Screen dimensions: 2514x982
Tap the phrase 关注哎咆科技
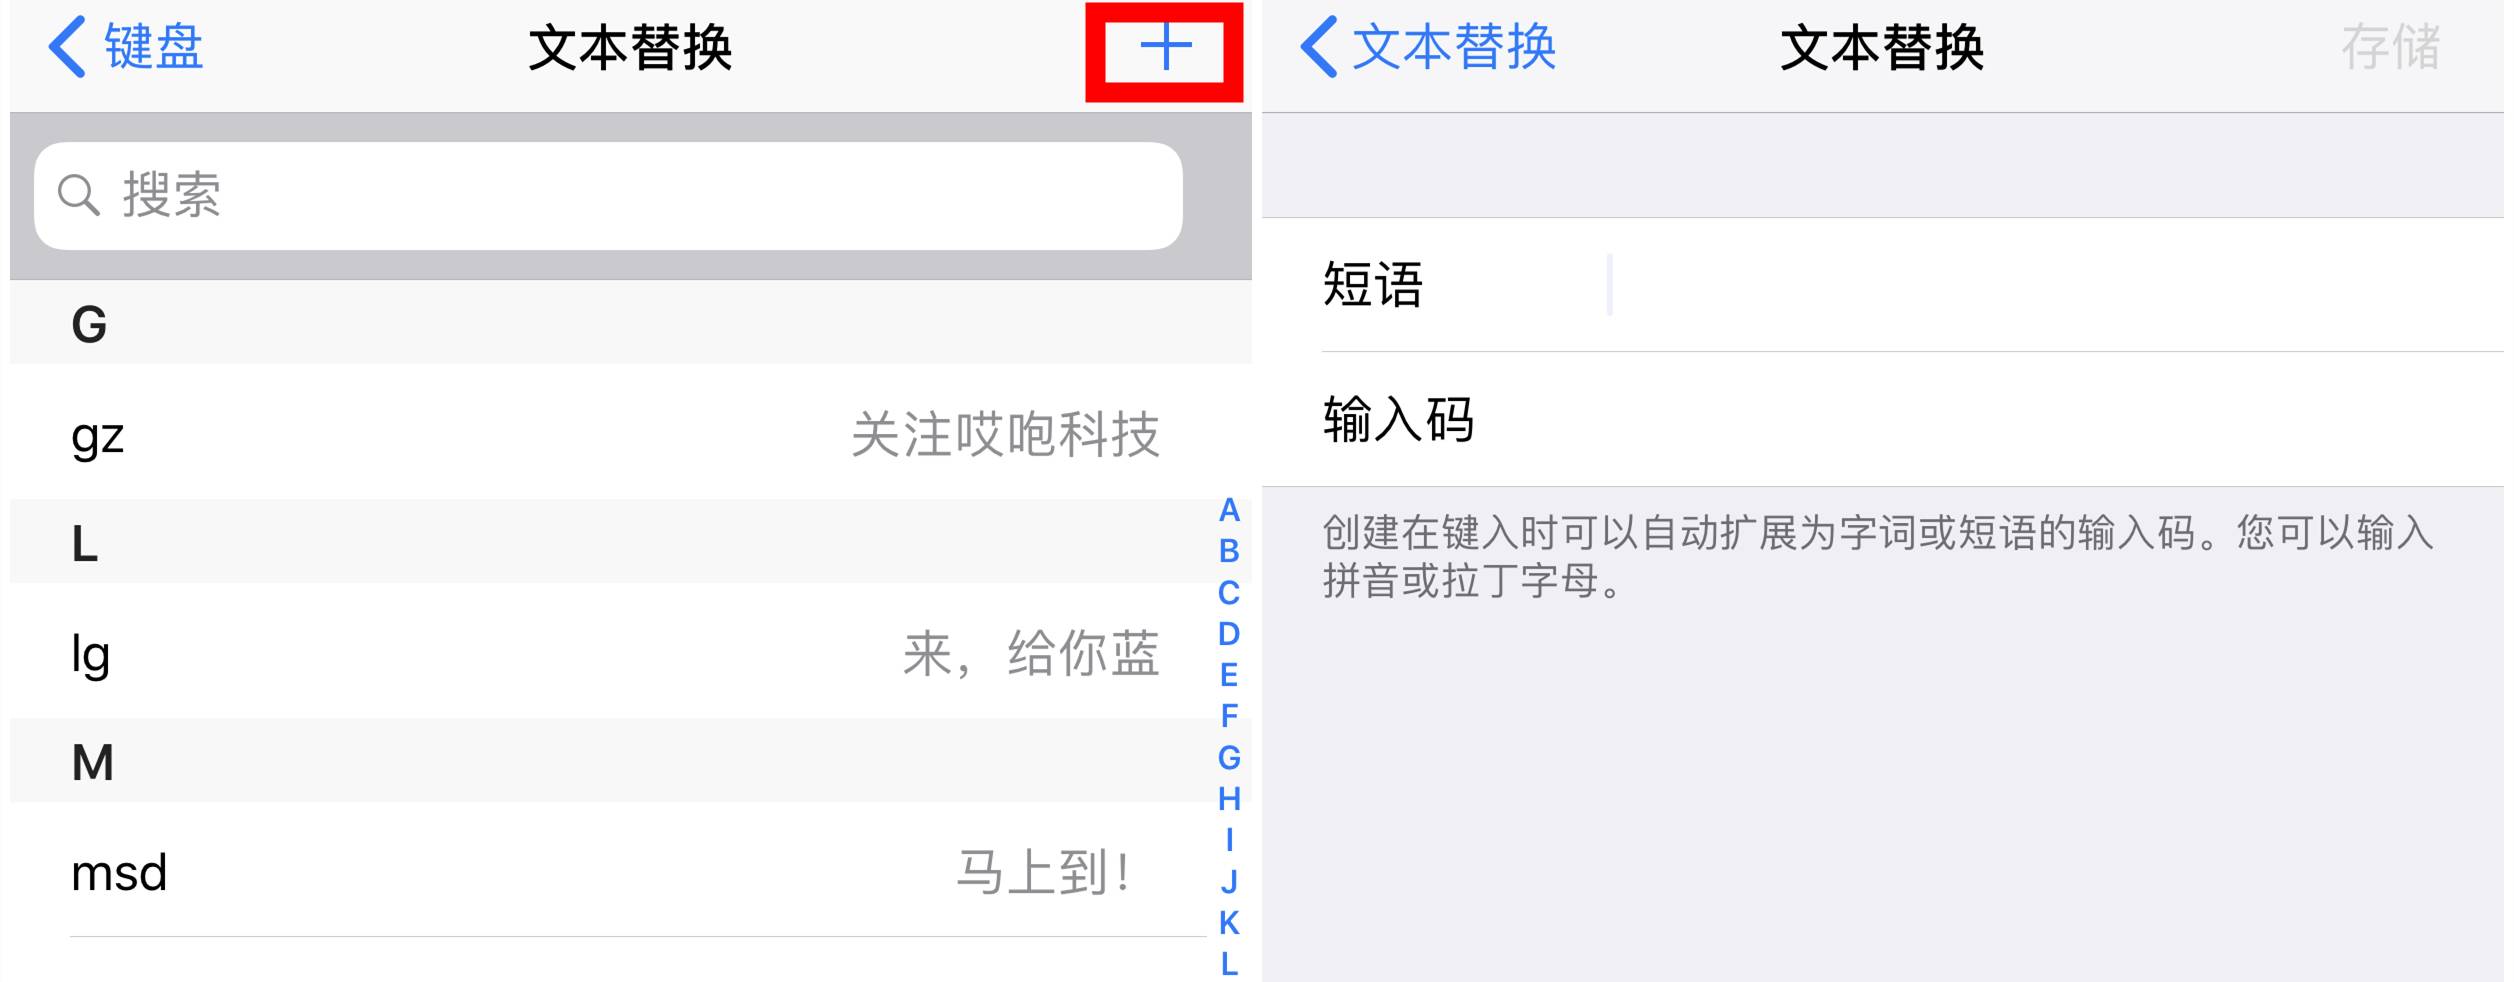click(1005, 435)
